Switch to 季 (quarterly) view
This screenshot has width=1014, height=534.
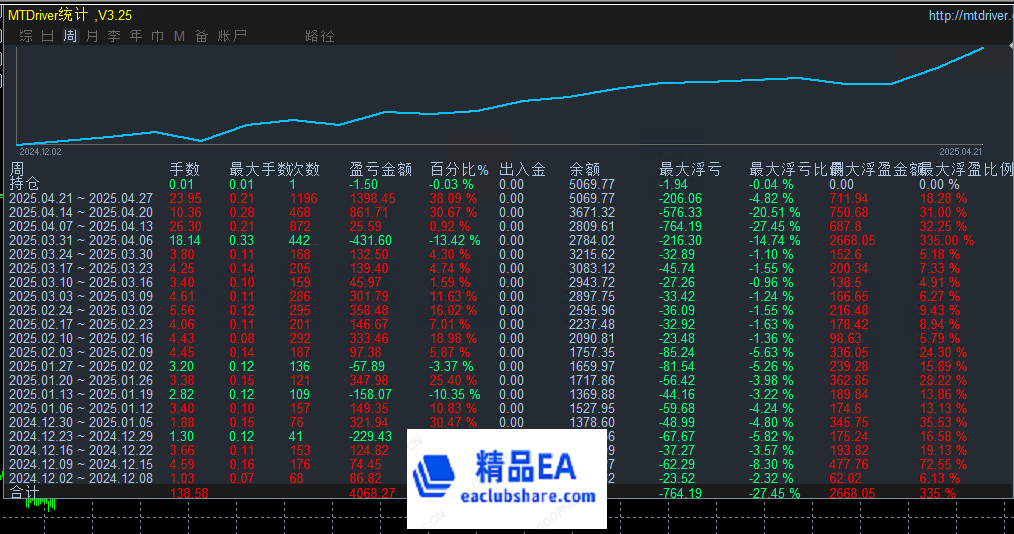point(114,36)
